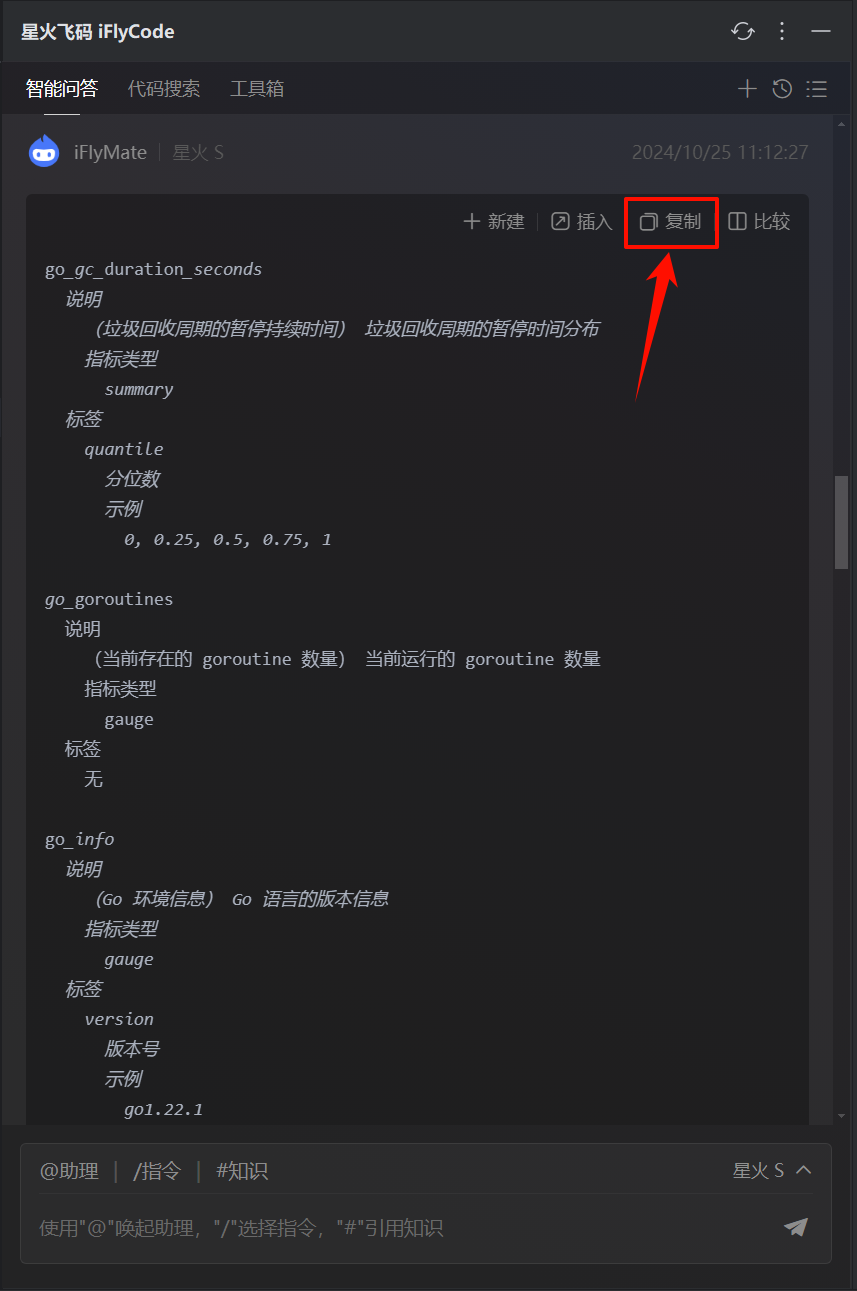The height and width of the screenshot is (1291, 857).
Task: Create new file with 新建 button
Action: (494, 222)
